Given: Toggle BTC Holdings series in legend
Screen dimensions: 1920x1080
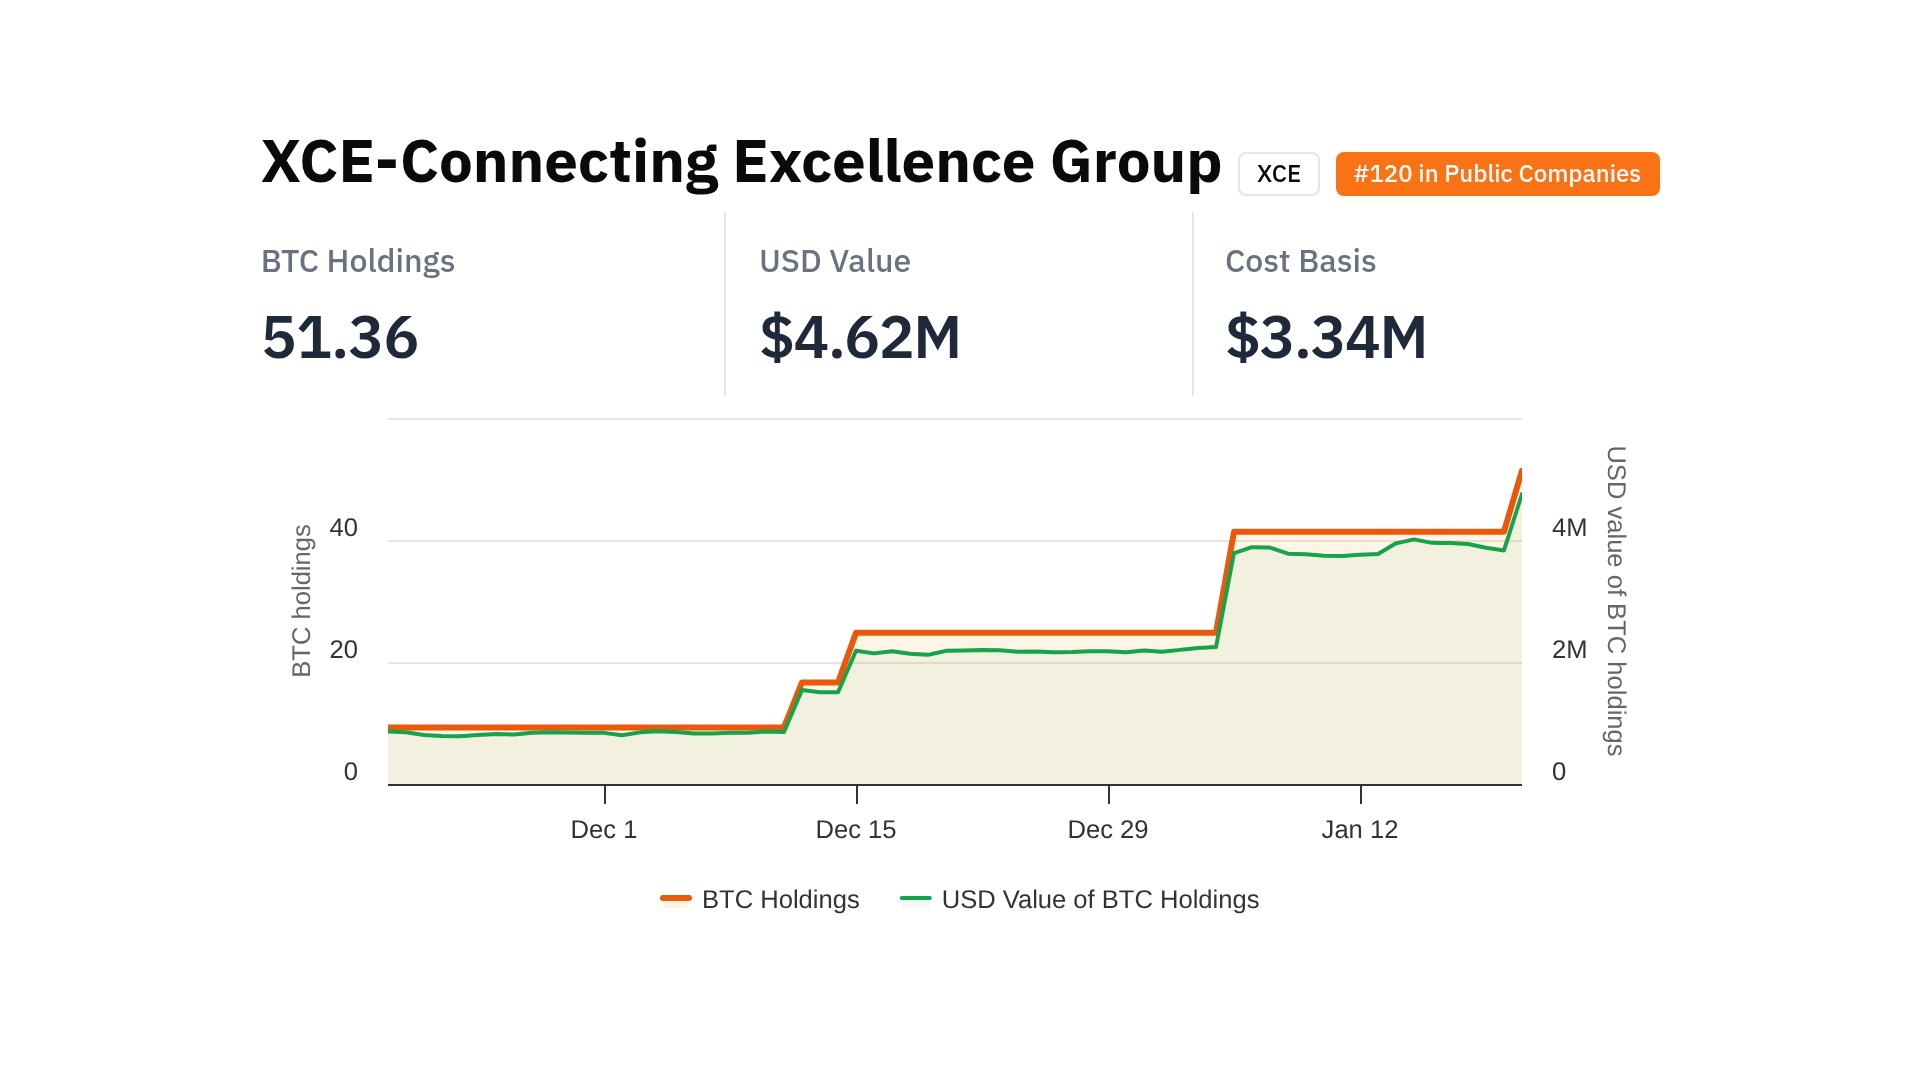Looking at the screenshot, I should (x=780, y=899).
